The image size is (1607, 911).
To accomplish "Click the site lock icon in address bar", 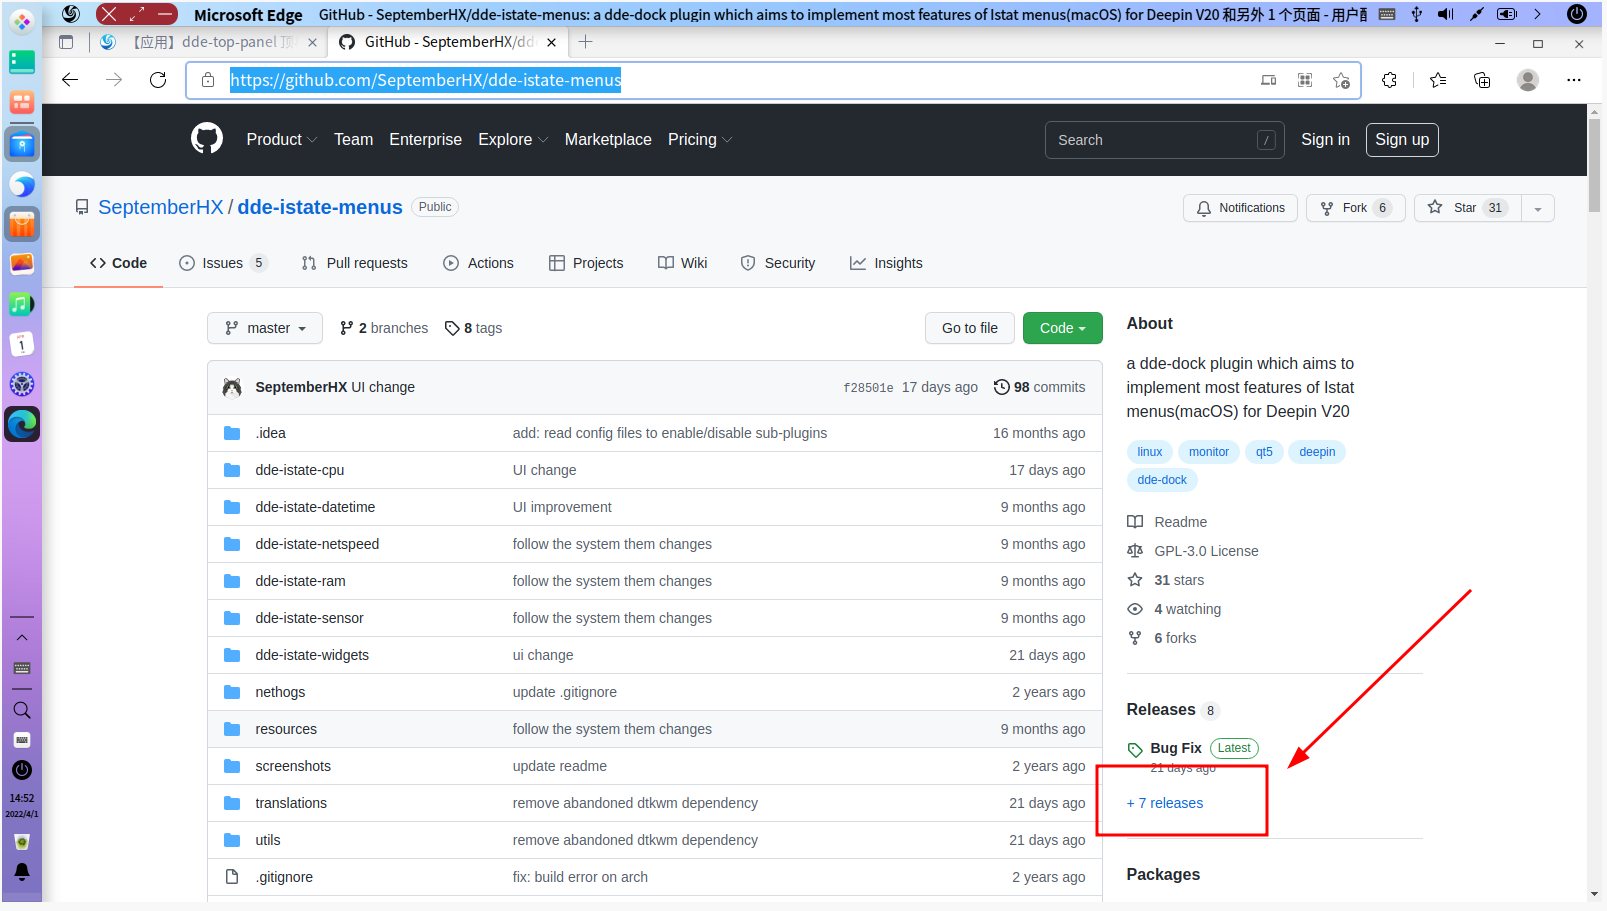I will 208,80.
